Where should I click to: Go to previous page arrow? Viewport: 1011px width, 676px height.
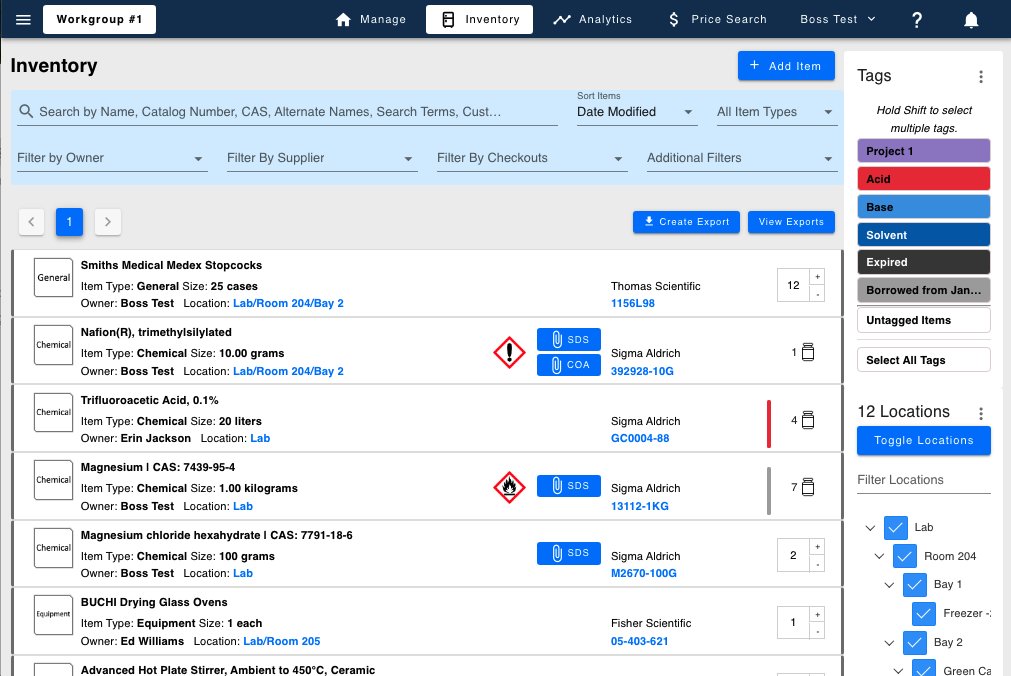[32, 222]
